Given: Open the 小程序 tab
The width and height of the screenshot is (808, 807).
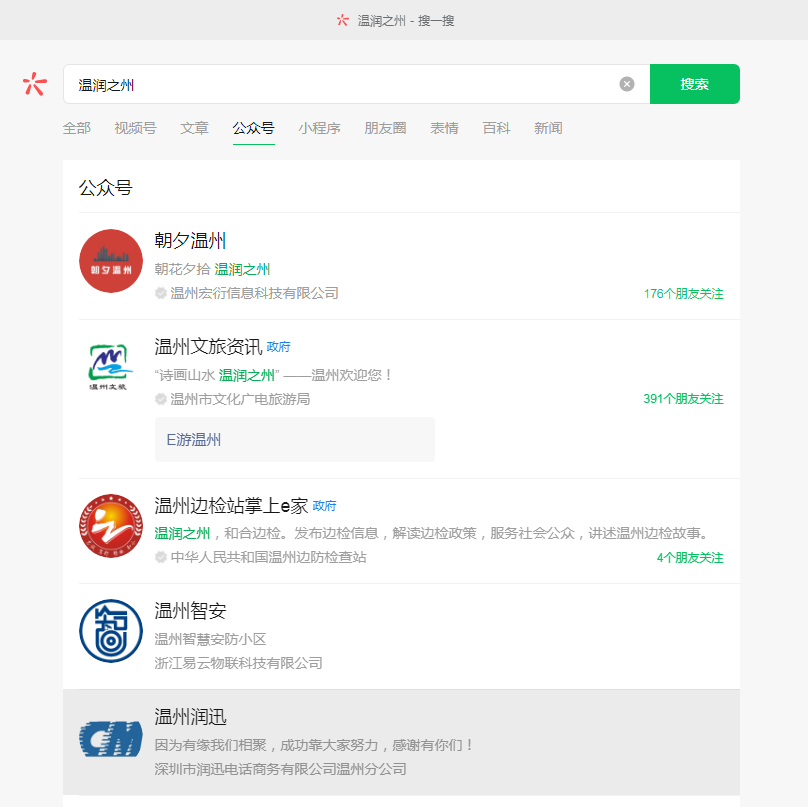Looking at the screenshot, I should 319,128.
